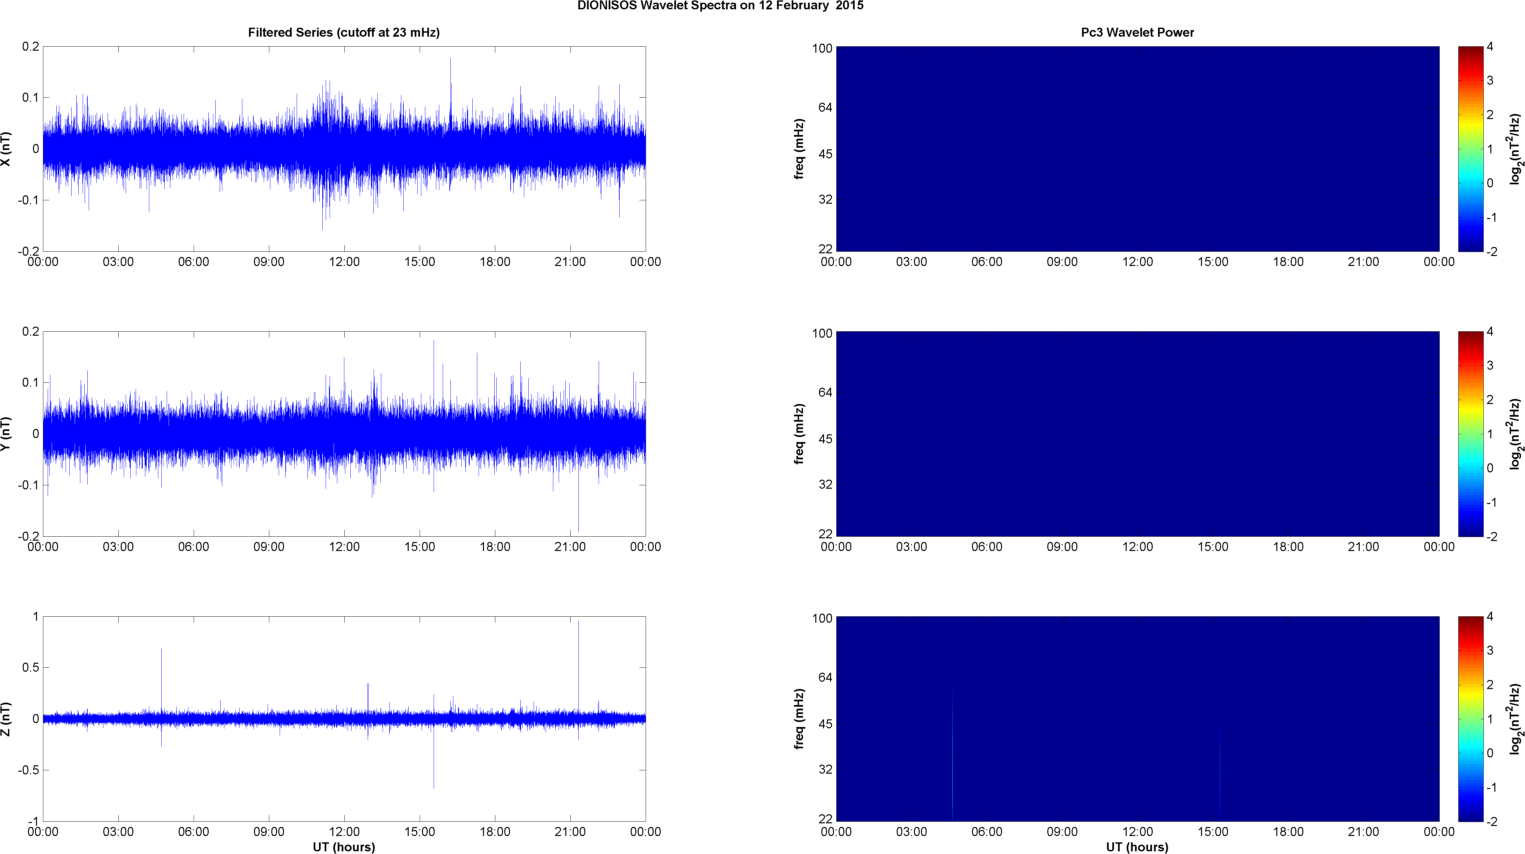Click inside the Z component filtered series plot
The height and width of the screenshot is (854, 1525).
(x=344, y=719)
